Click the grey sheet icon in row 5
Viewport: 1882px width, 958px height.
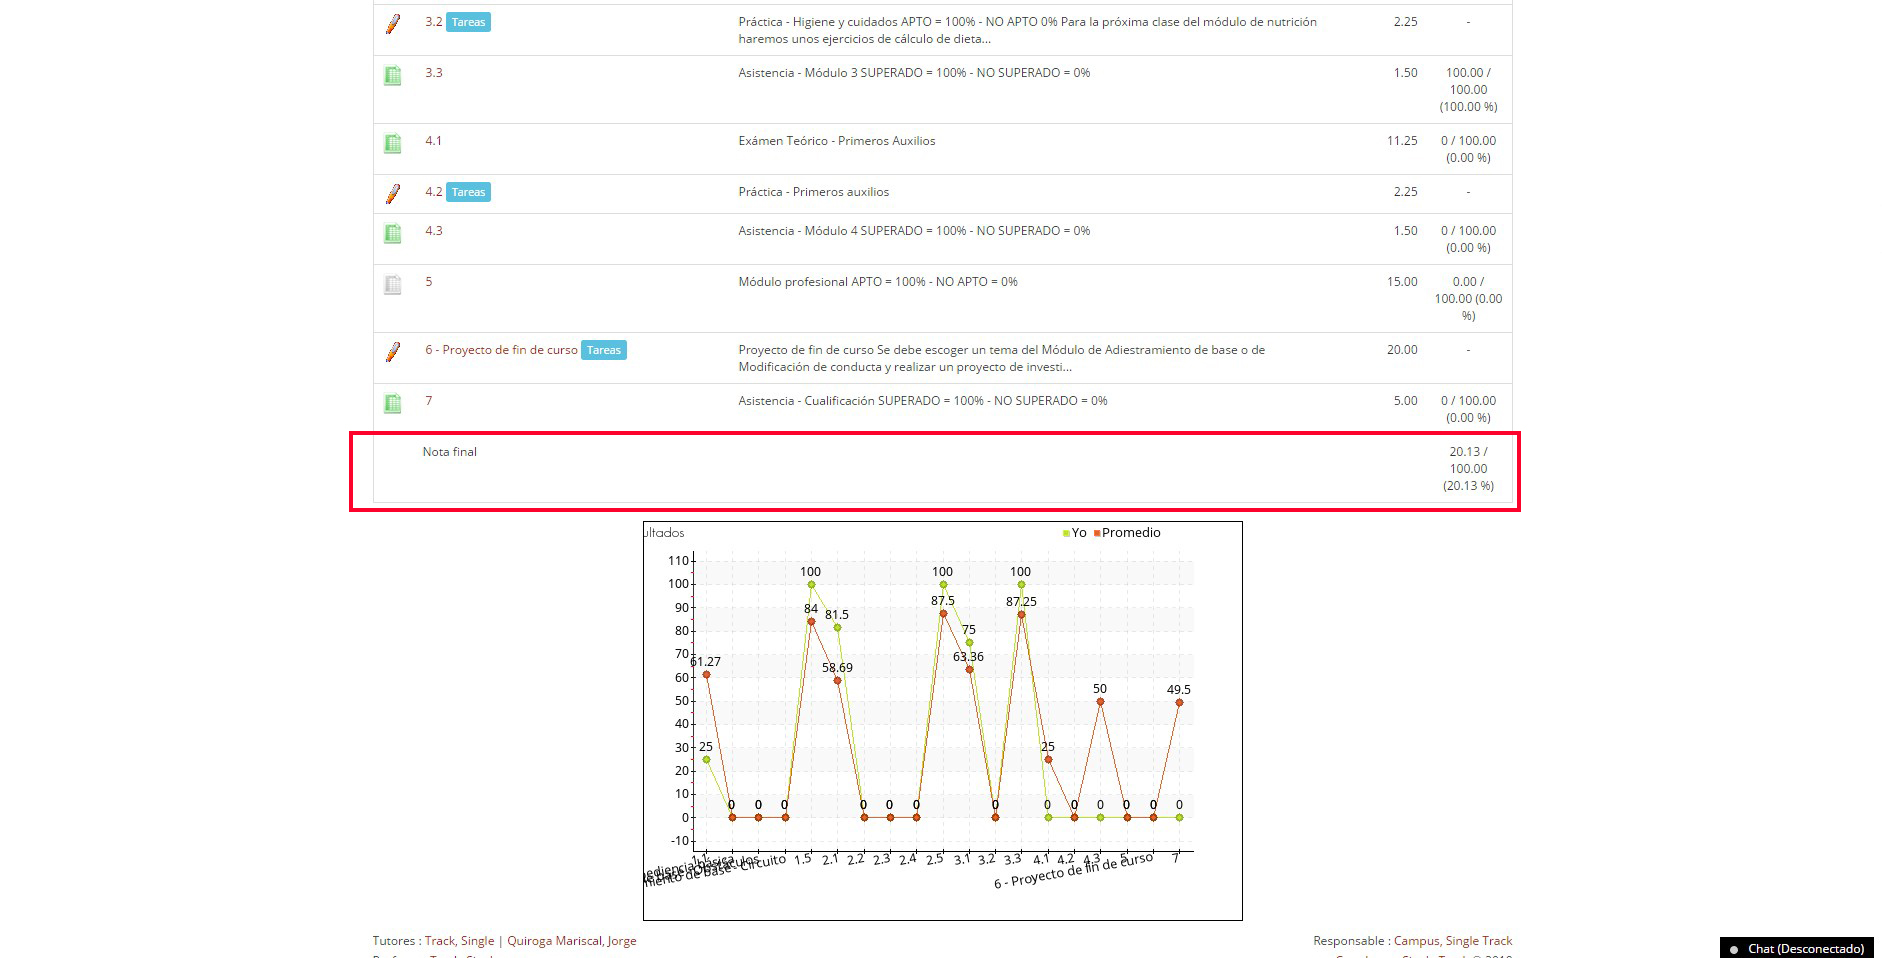pyautogui.click(x=393, y=284)
